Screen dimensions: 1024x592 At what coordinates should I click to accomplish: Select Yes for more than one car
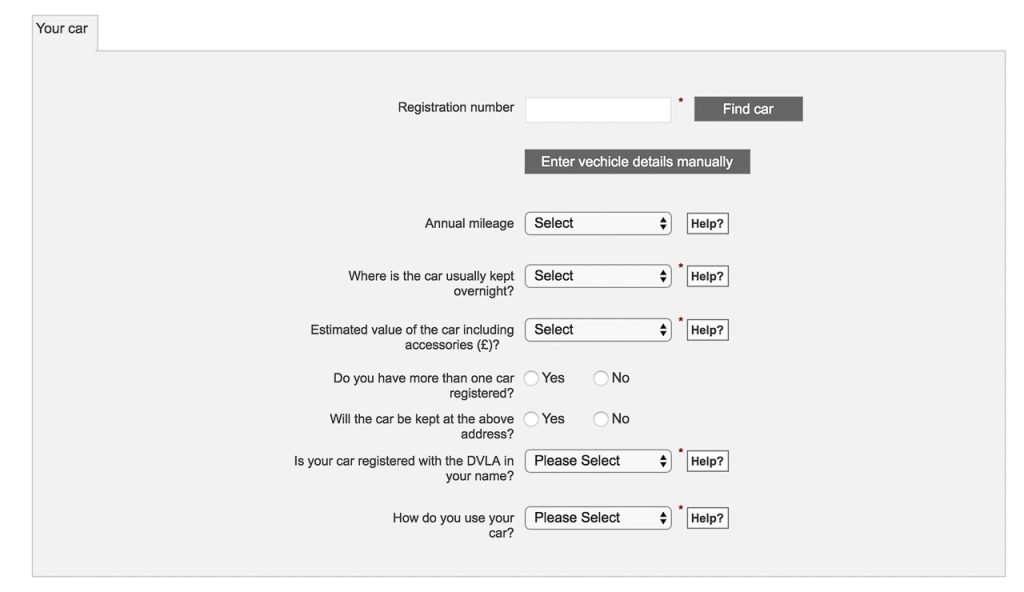click(x=532, y=378)
